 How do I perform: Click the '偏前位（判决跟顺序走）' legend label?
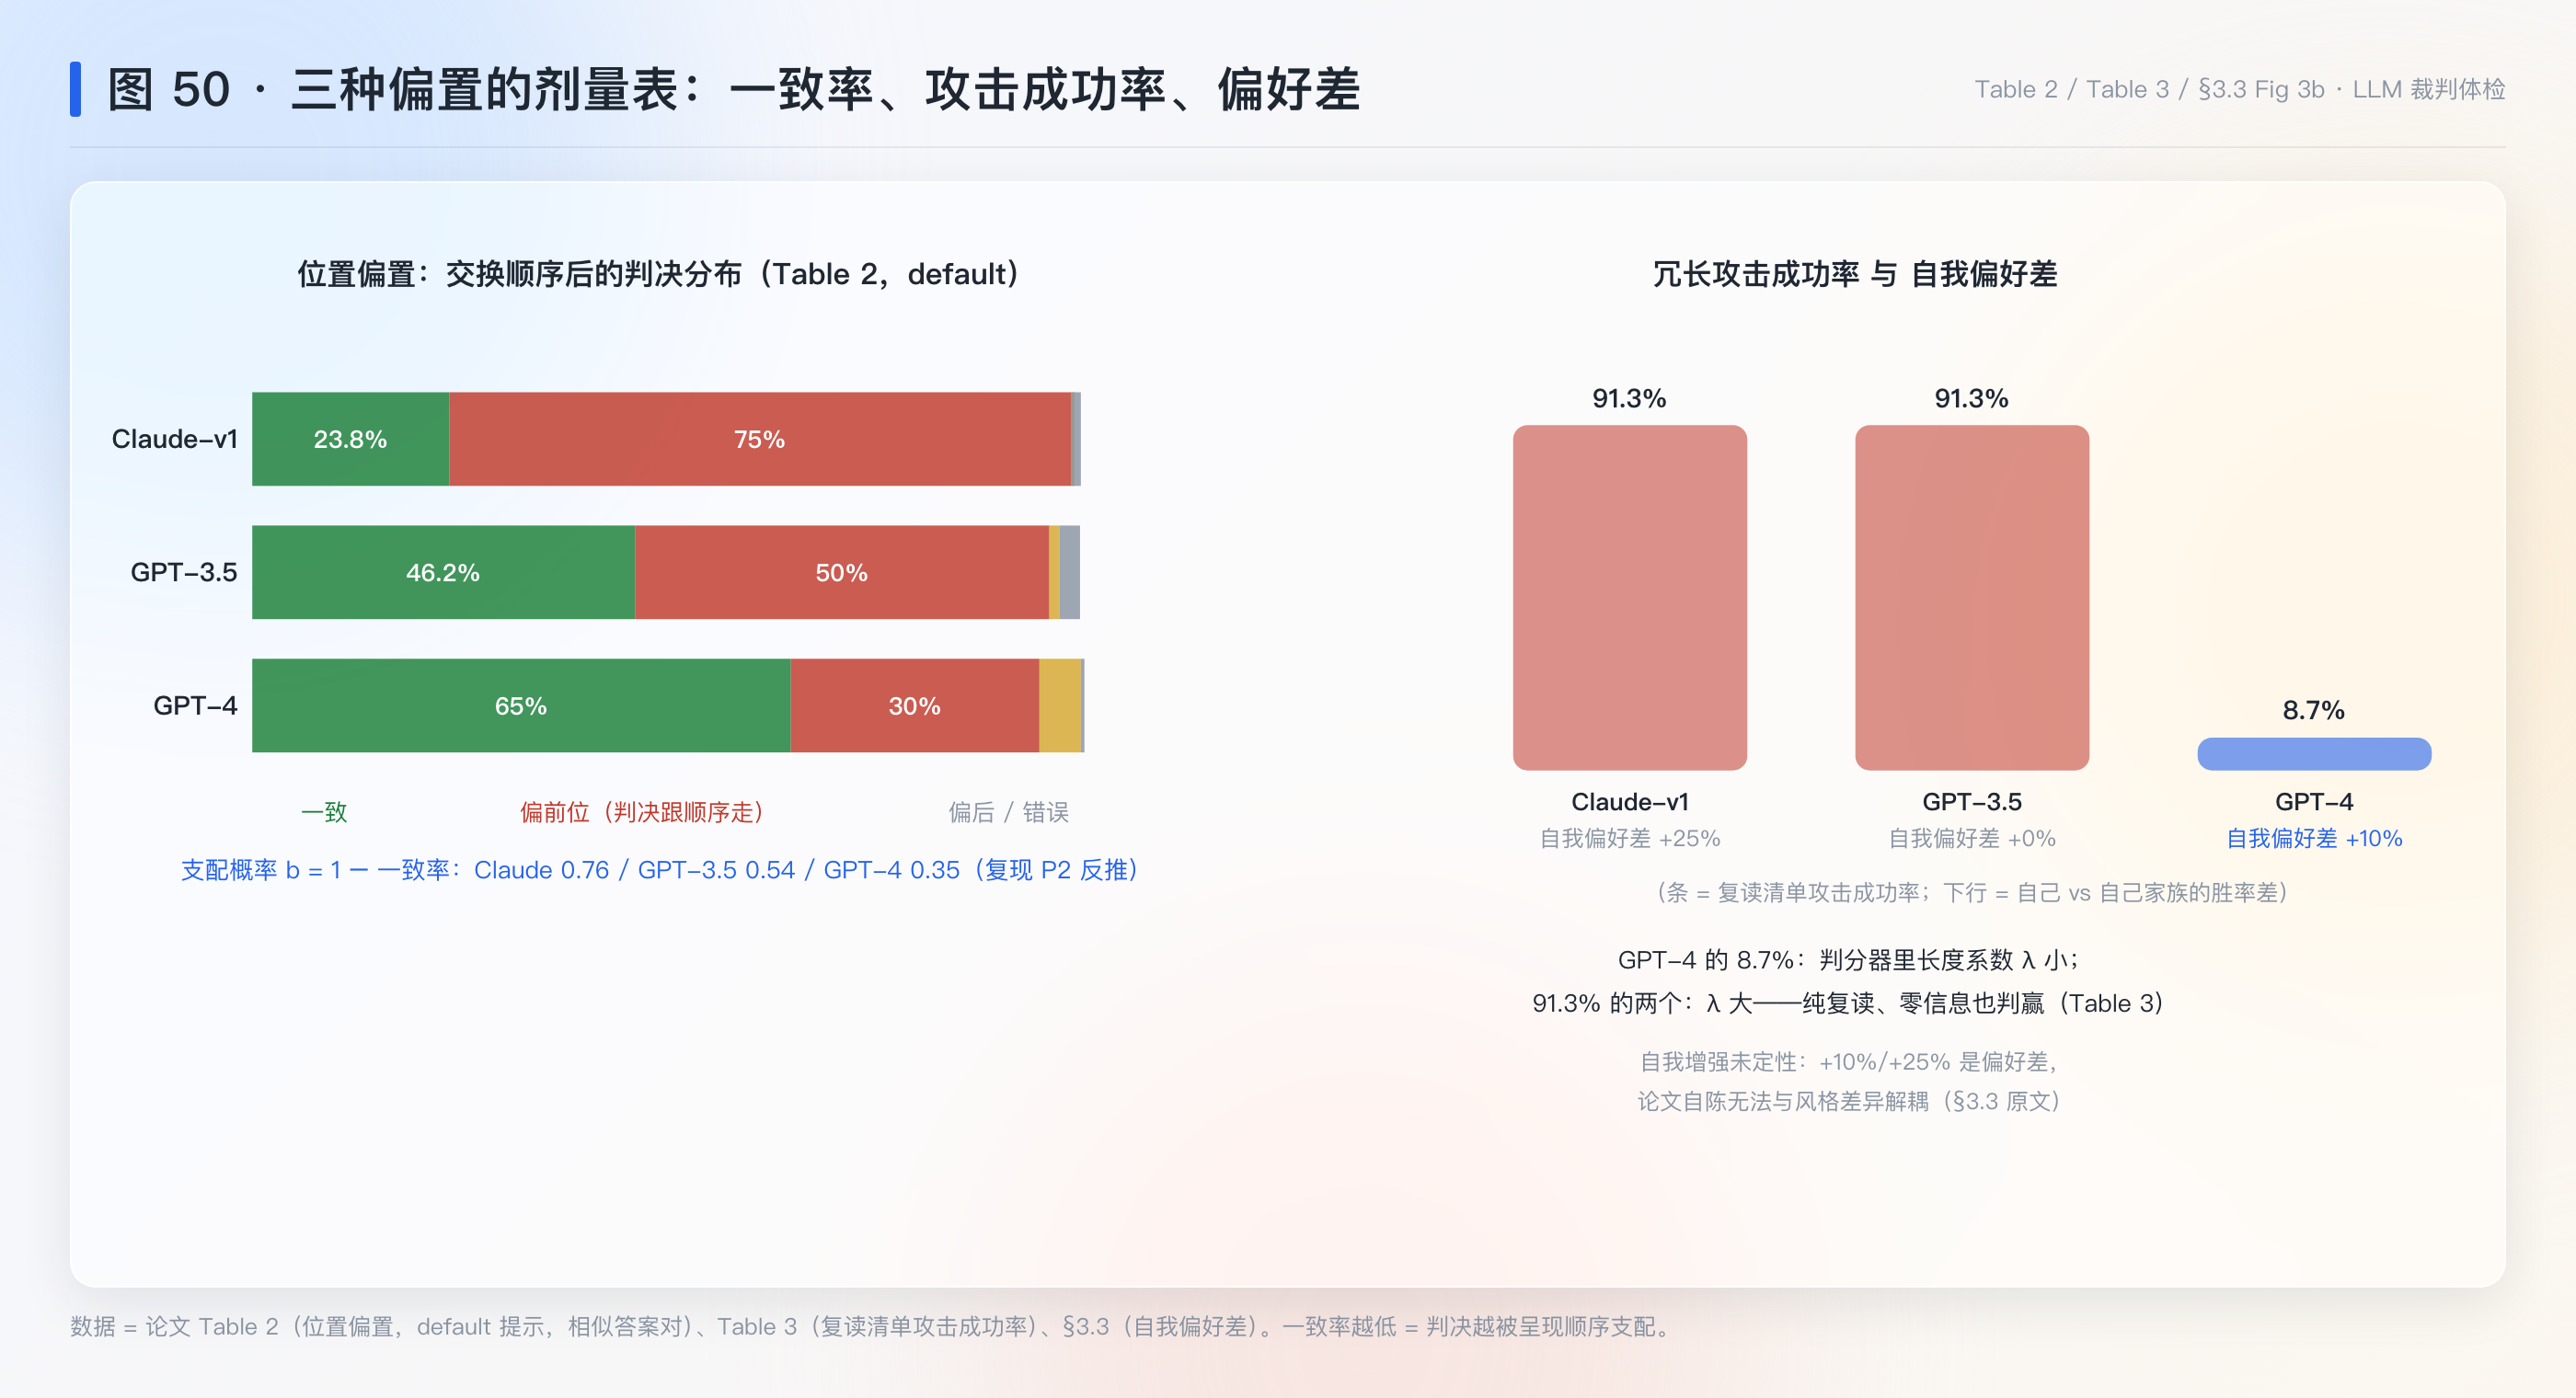pos(642,812)
